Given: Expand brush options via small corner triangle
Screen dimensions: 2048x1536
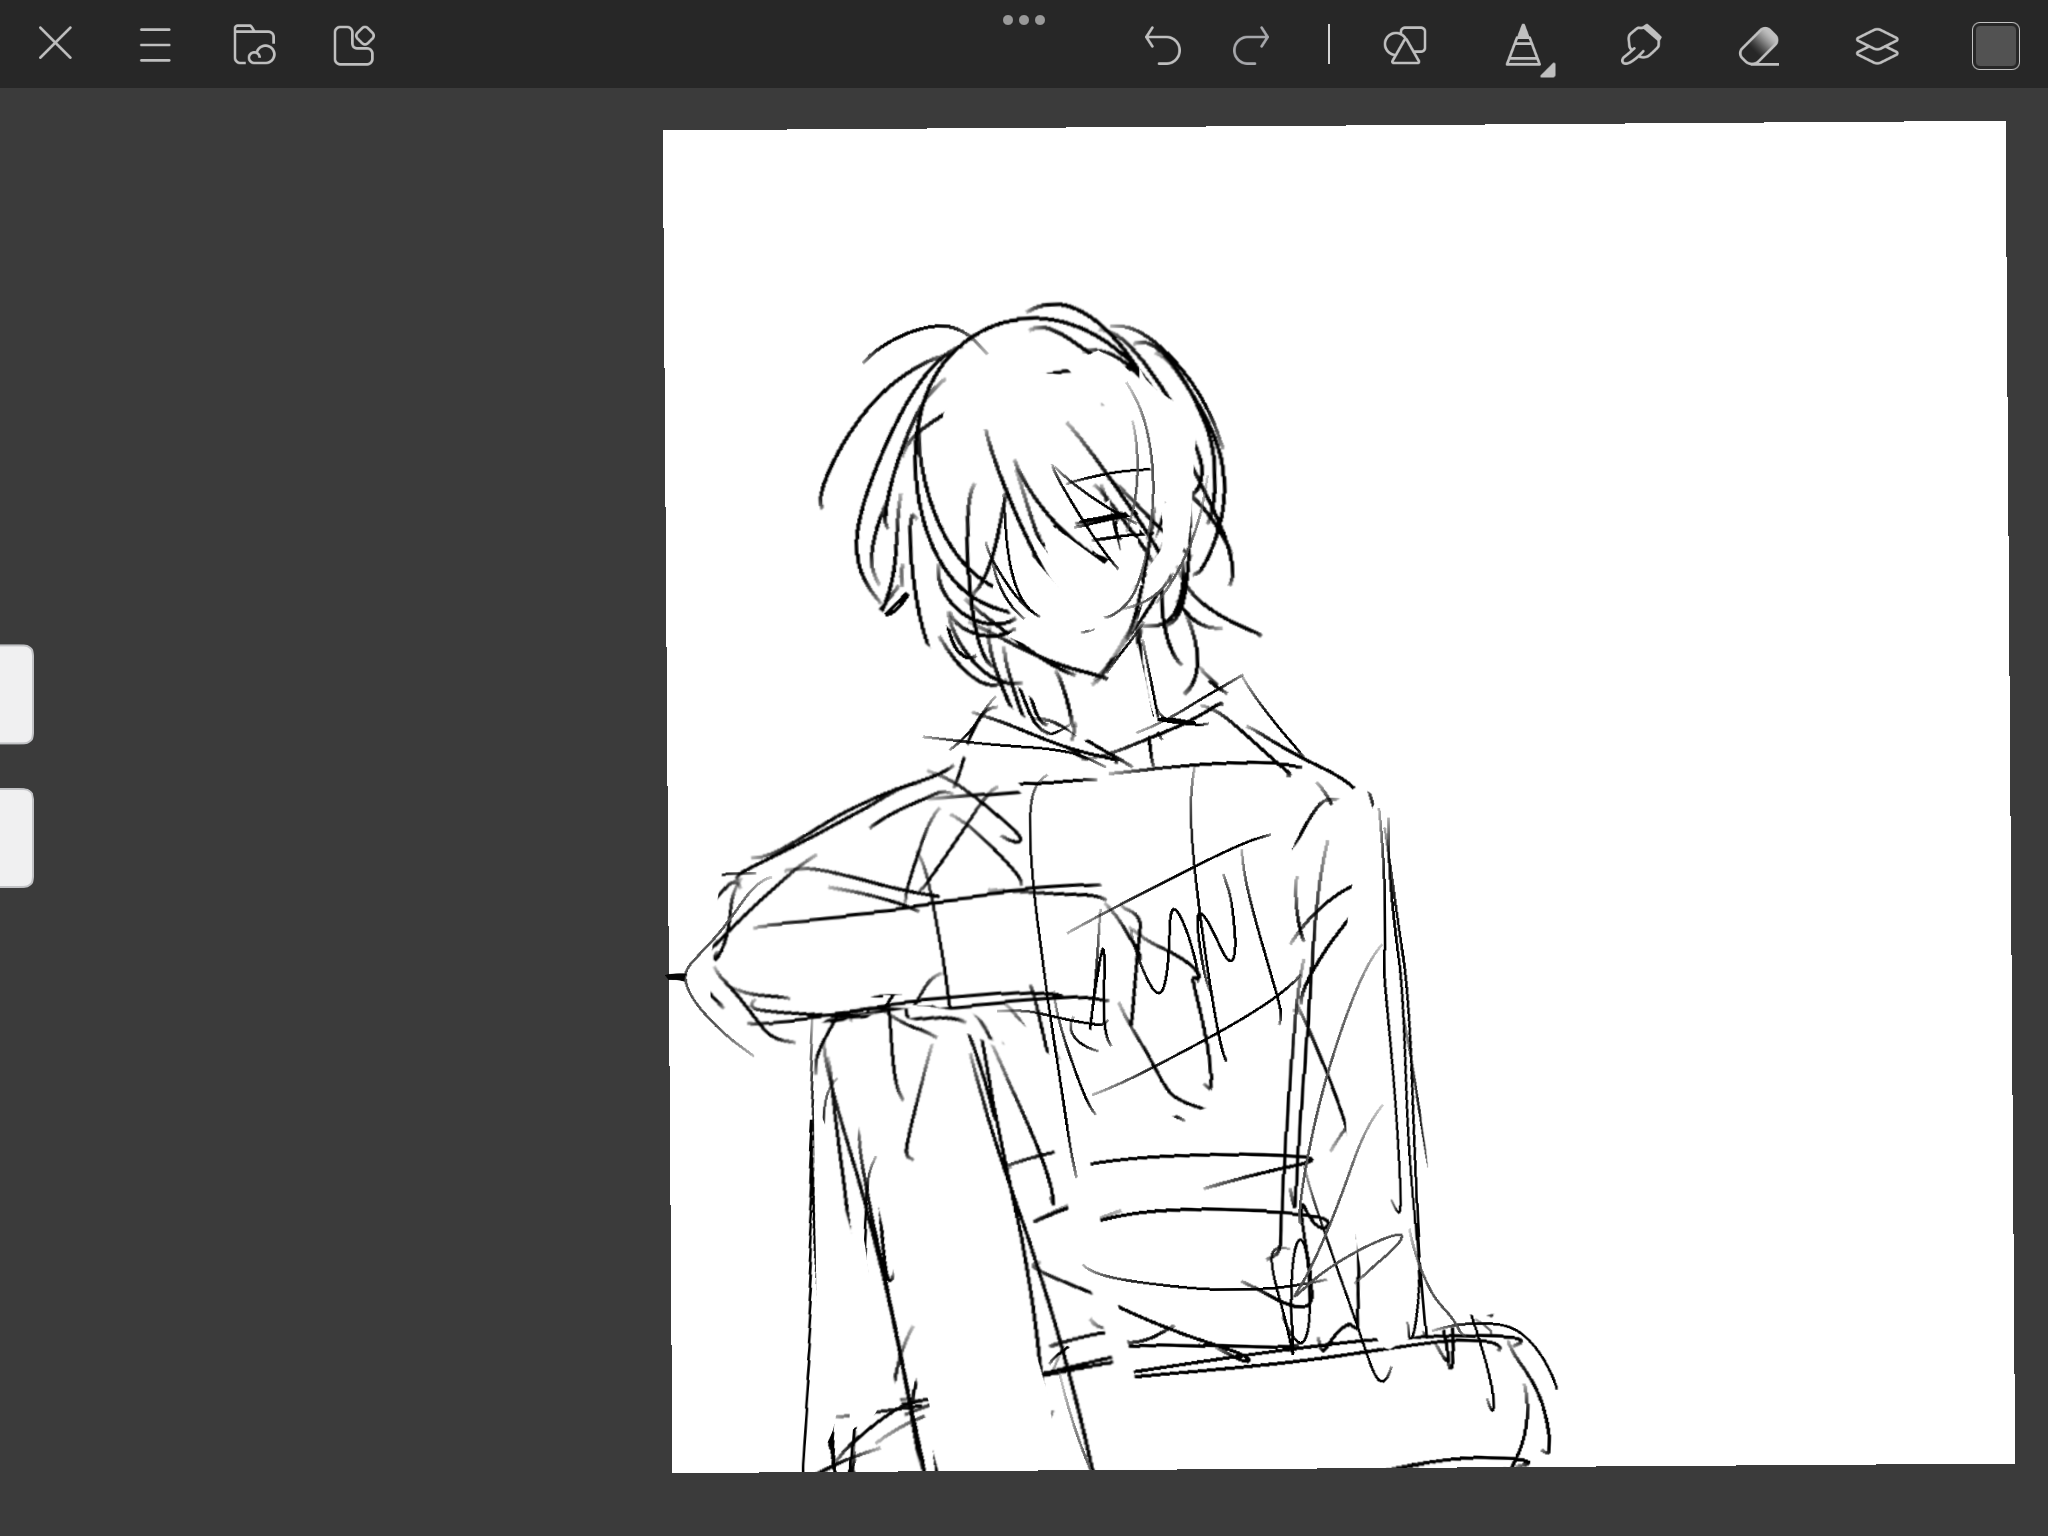Looking at the screenshot, I should point(1549,71).
